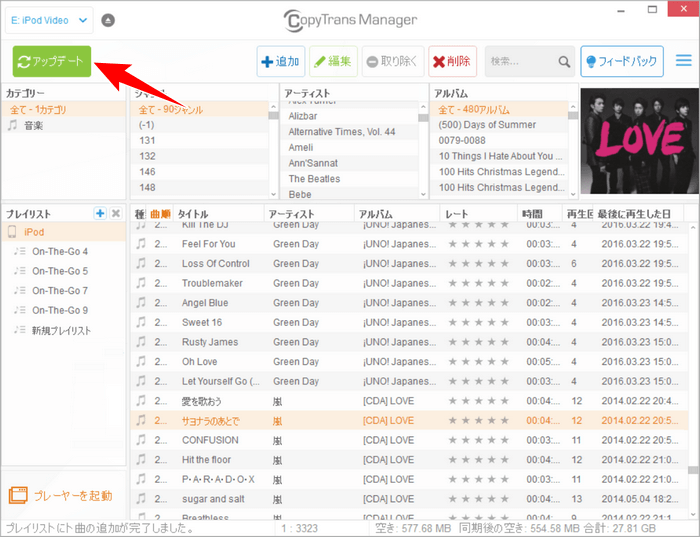The height and width of the screenshot is (537, 700).
Task: Click the 編集 edit button
Action: click(333, 61)
